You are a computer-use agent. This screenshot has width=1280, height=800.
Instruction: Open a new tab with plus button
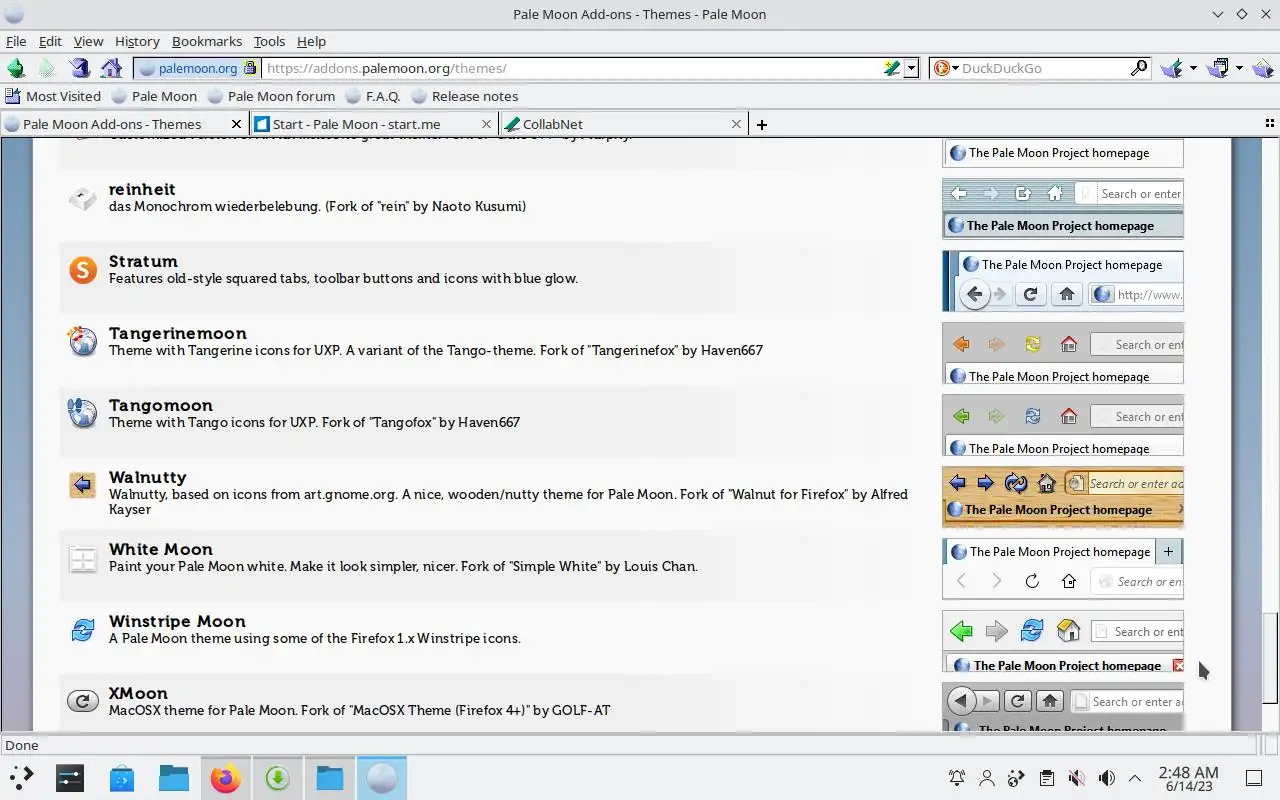coord(762,124)
